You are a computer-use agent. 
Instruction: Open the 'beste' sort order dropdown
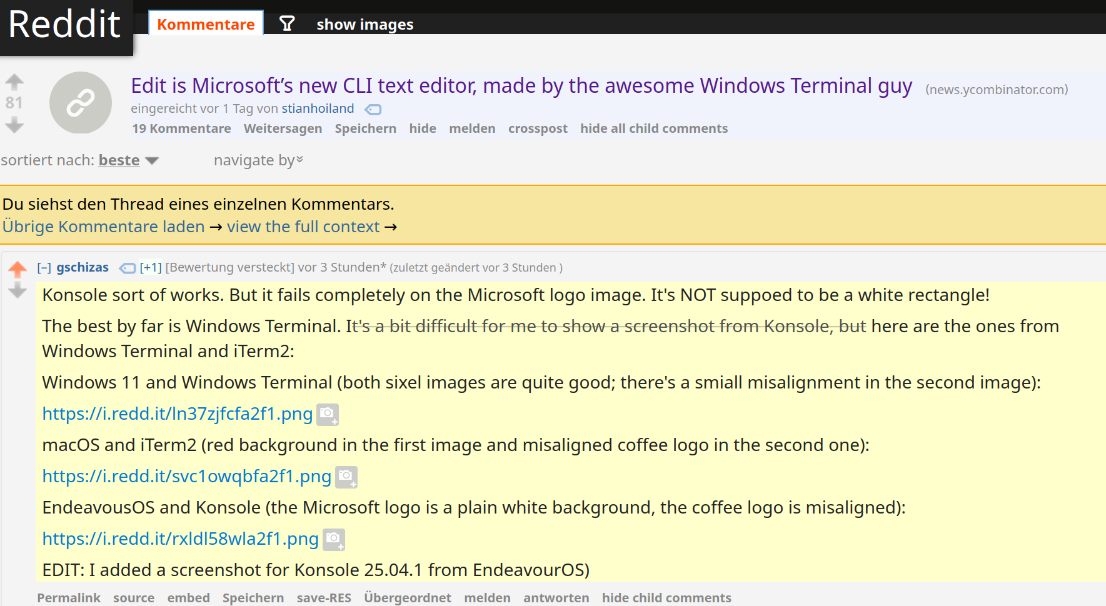click(128, 160)
